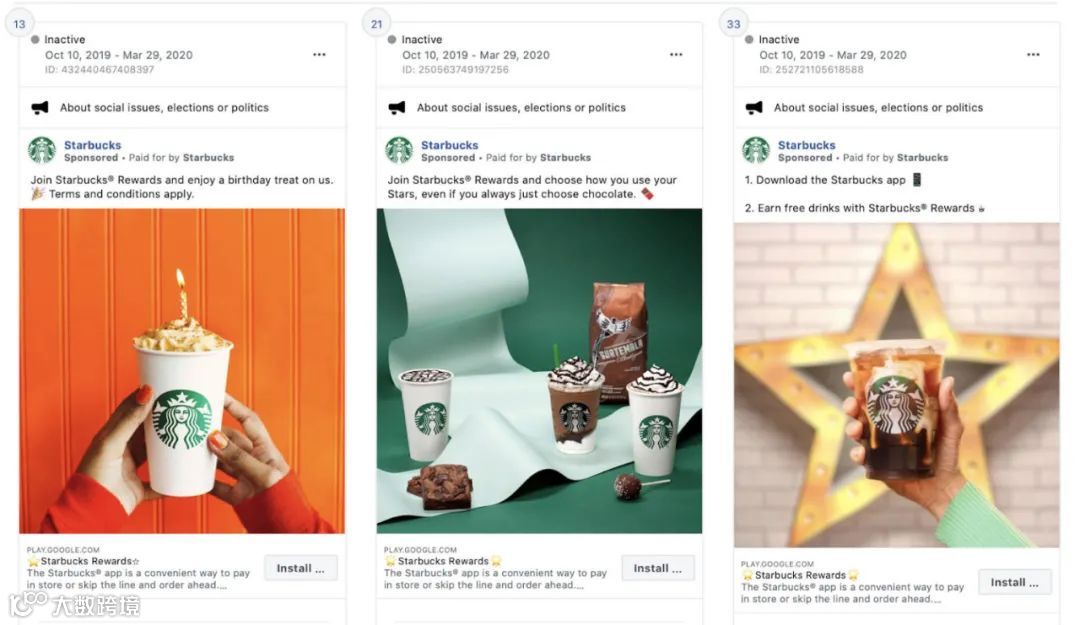Screen dimensions: 1080x625
Task: Open the three-dot menu on ad 21
Action: click(676, 54)
